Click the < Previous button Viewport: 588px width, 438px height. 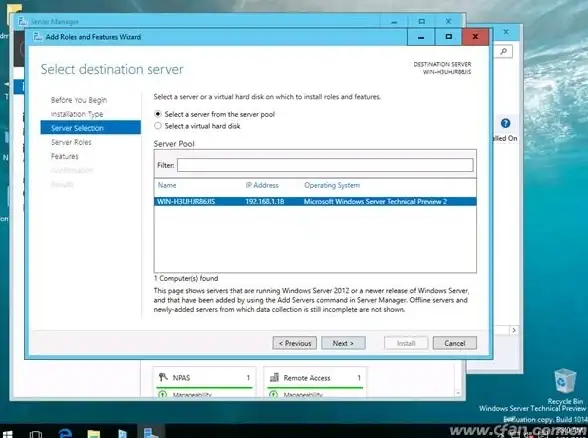tap(294, 343)
